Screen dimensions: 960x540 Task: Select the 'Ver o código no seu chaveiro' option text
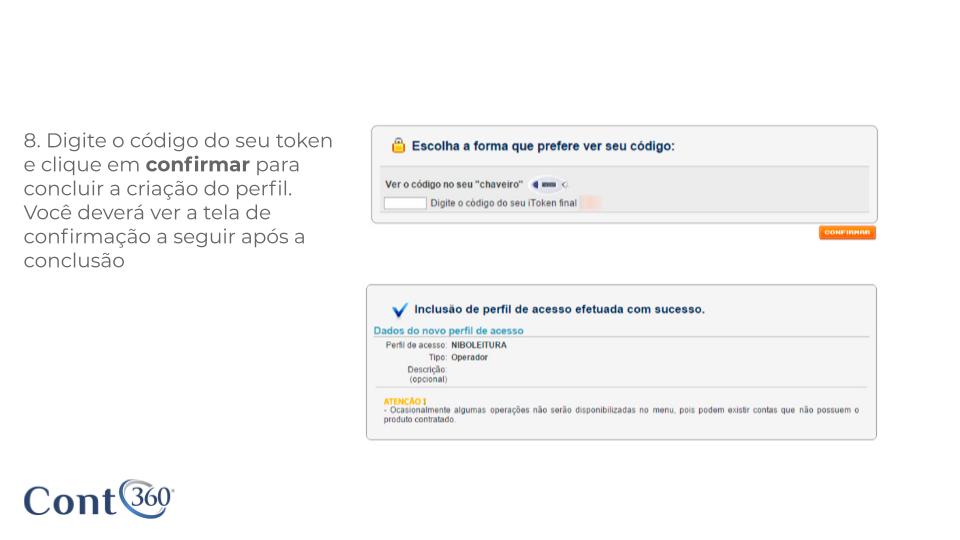pos(455,184)
